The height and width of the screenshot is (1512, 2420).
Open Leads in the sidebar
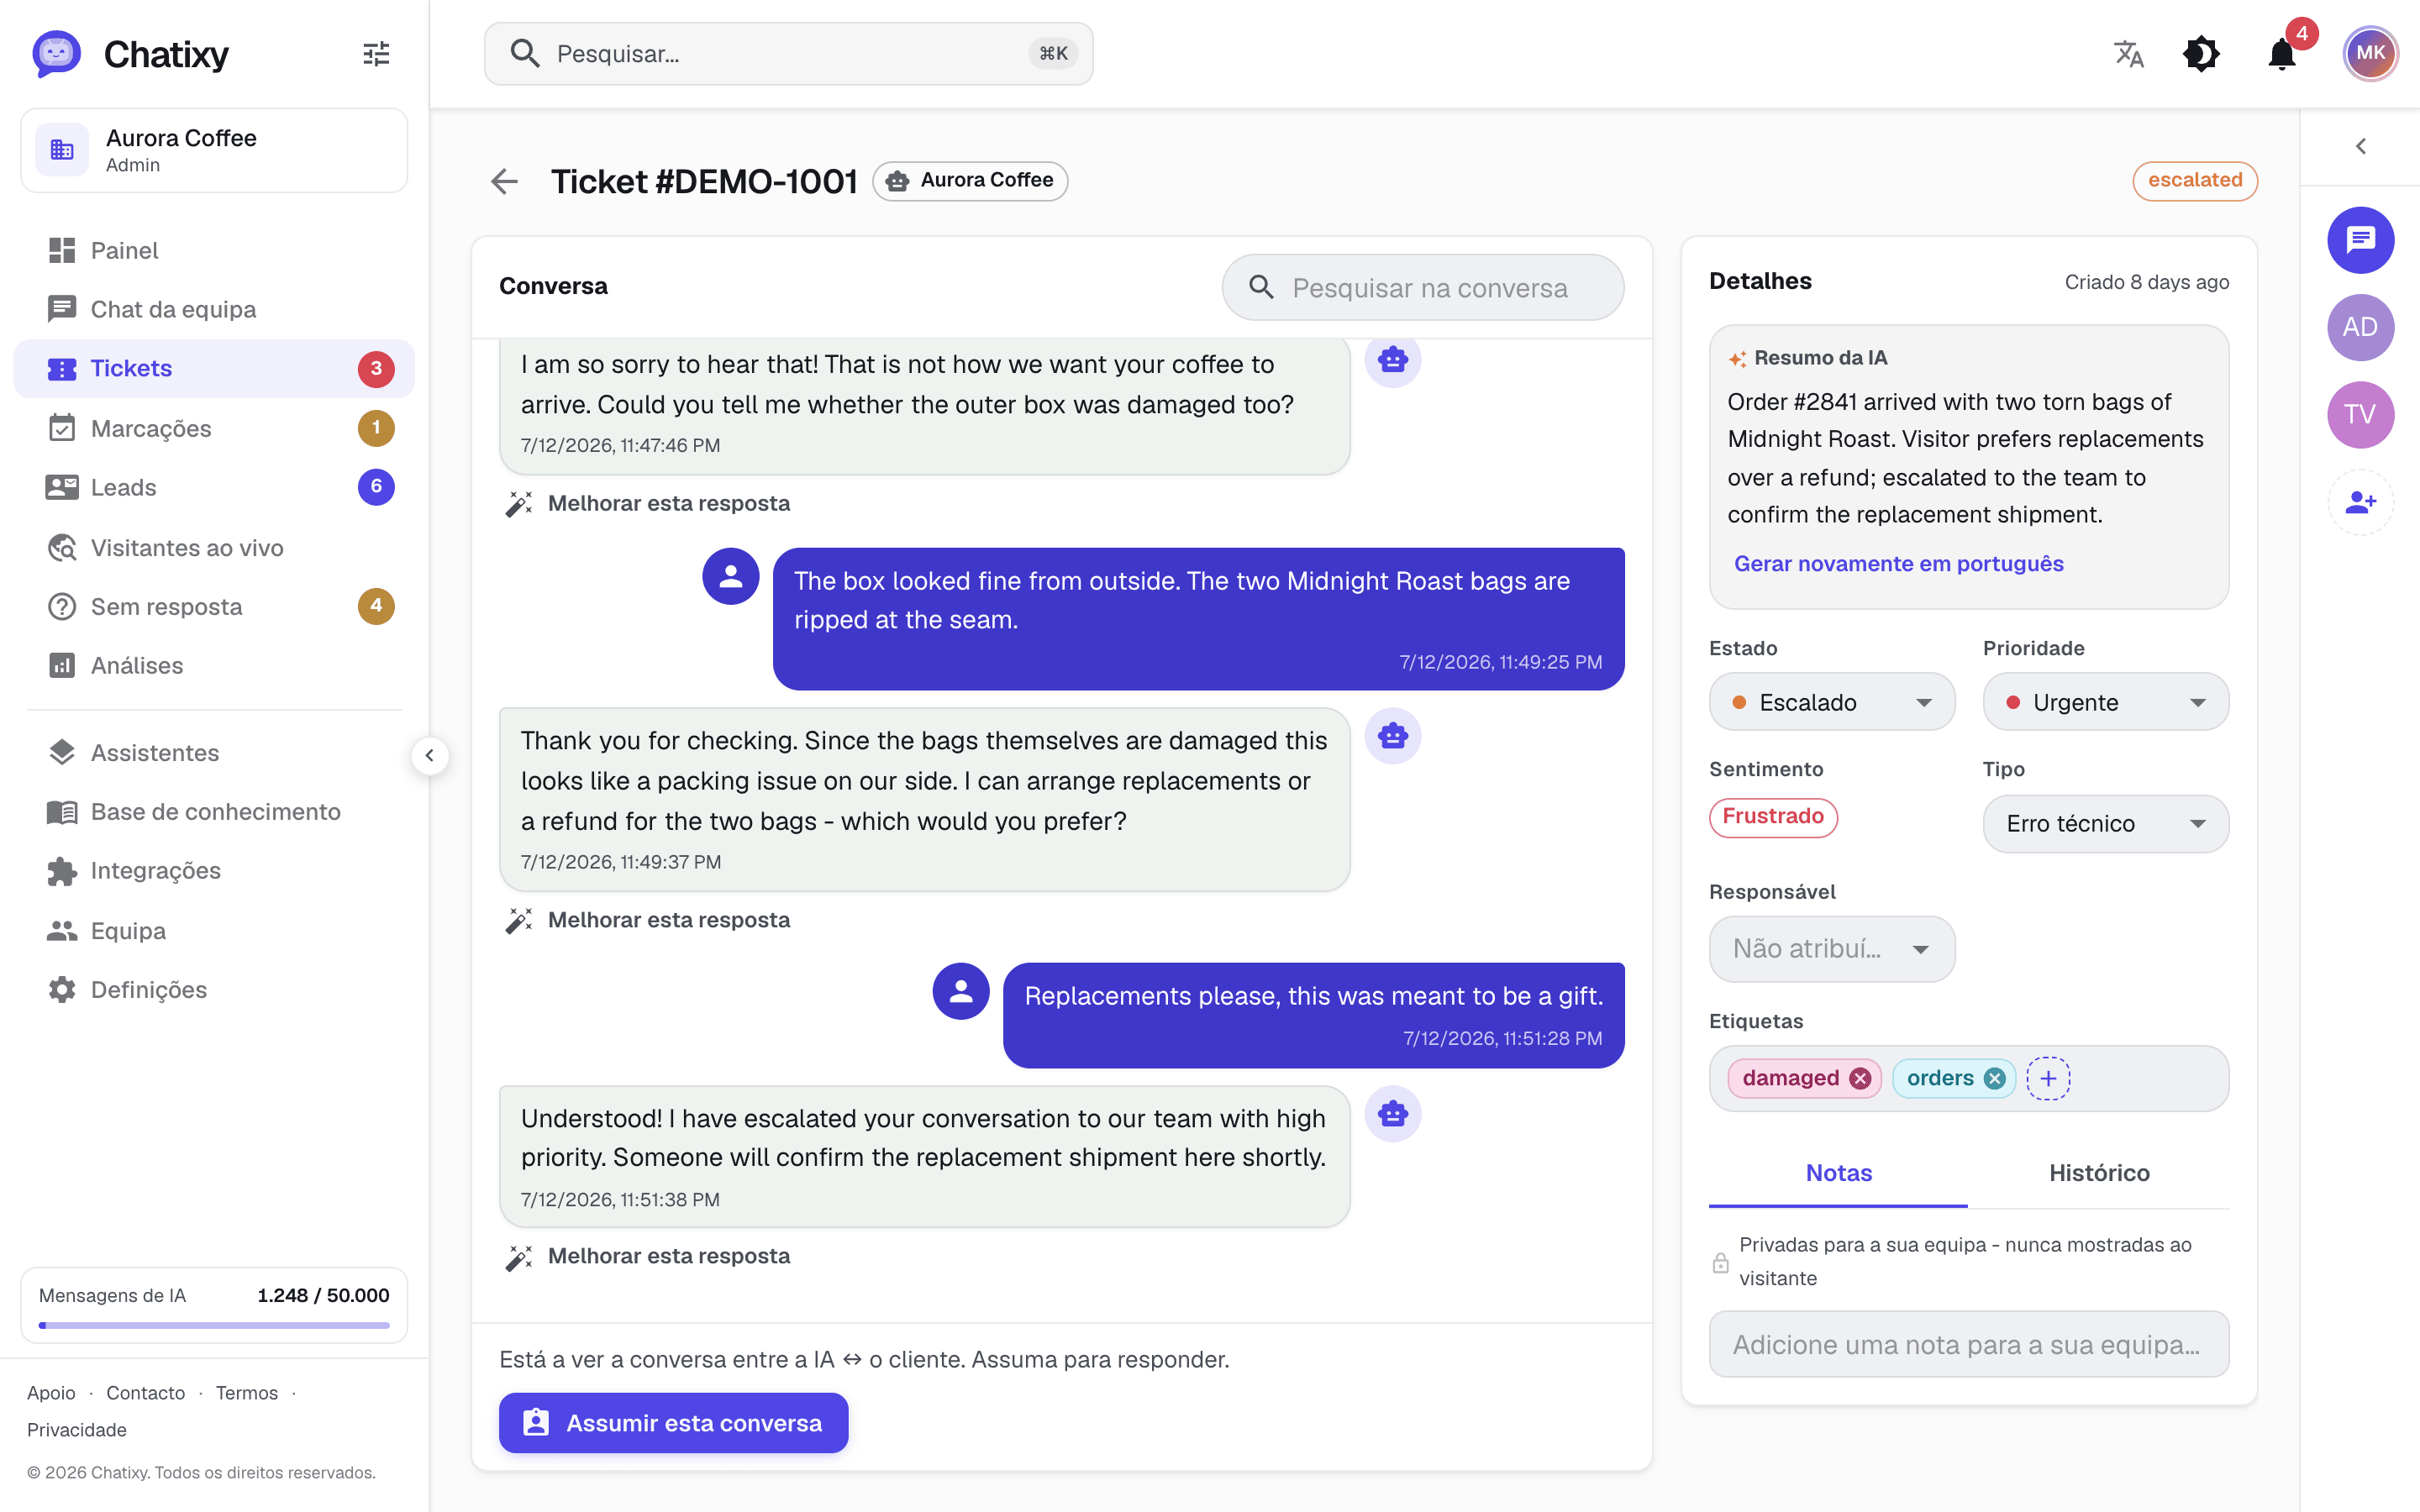pos(214,487)
